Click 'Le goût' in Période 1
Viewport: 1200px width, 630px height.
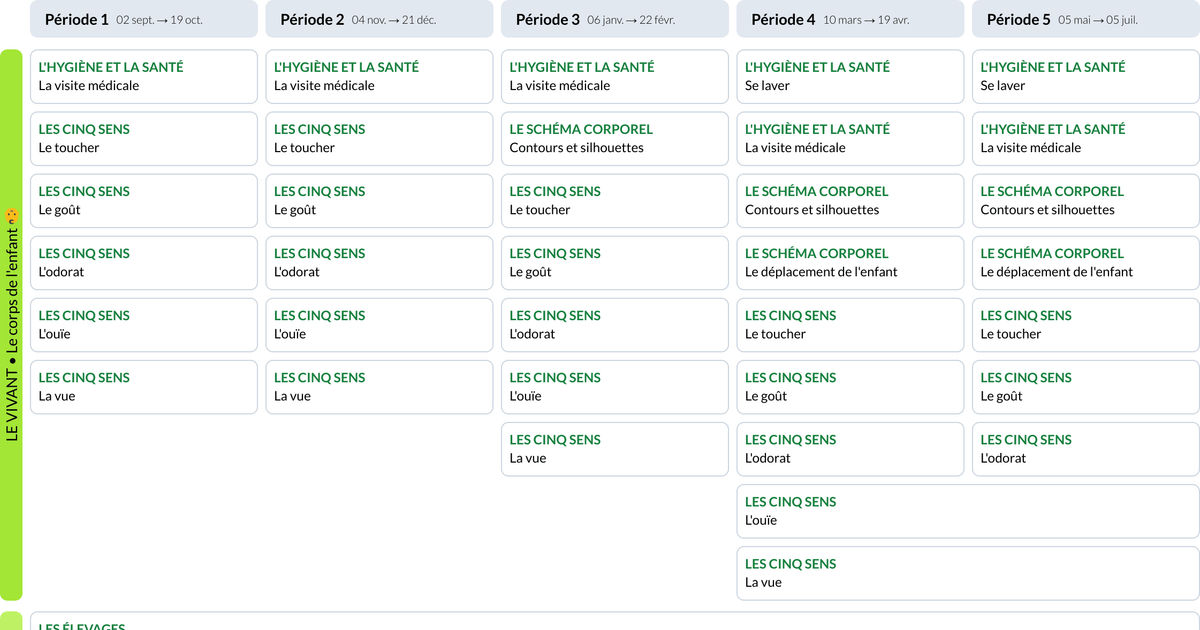click(x=143, y=200)
